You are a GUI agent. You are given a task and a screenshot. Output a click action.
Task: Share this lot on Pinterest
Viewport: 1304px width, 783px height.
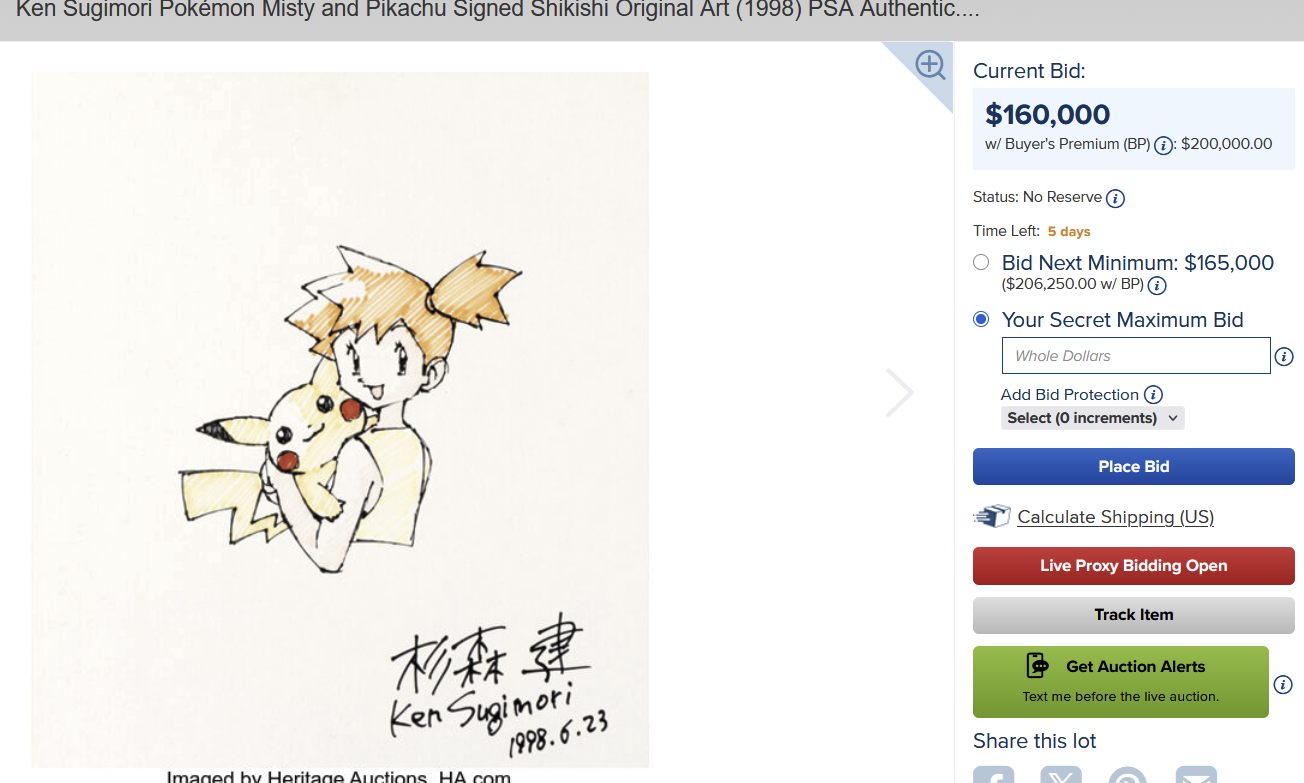click(1128, 775)
